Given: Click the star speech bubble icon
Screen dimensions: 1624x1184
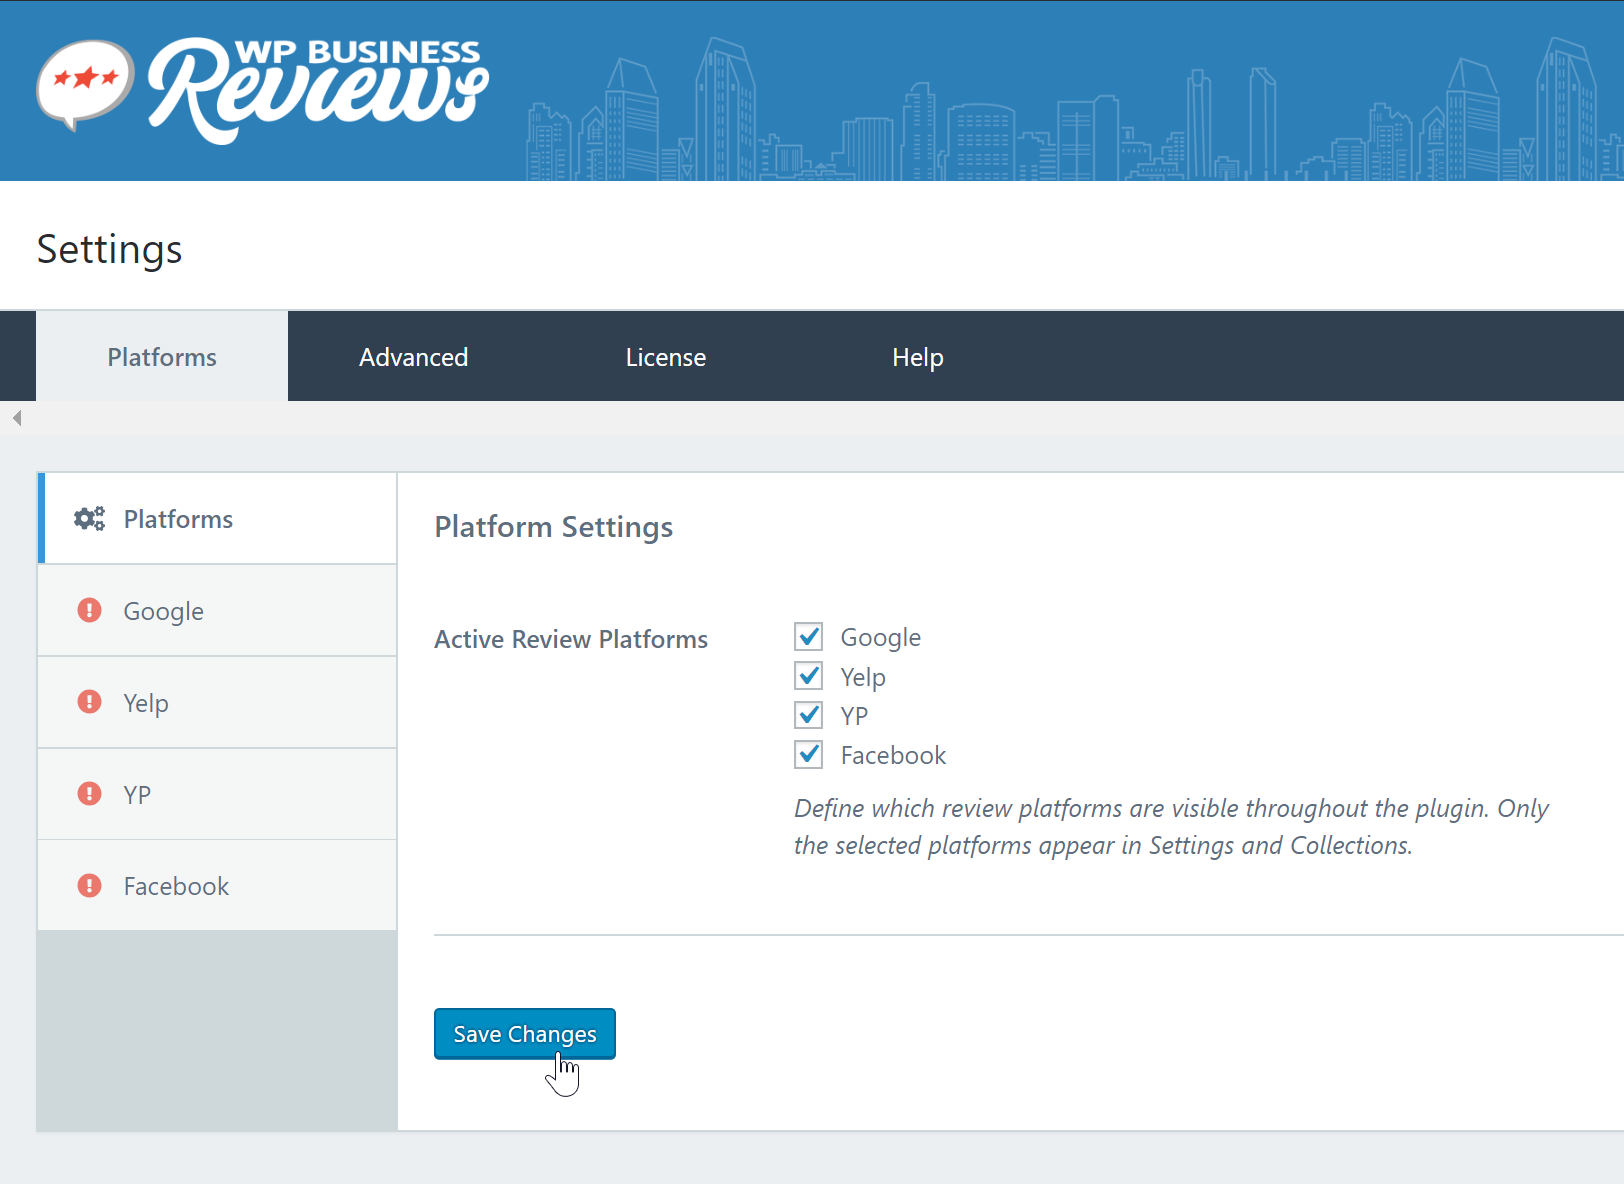Looking at the screenshot, I should pyautogui.click(x=85, y=83).
